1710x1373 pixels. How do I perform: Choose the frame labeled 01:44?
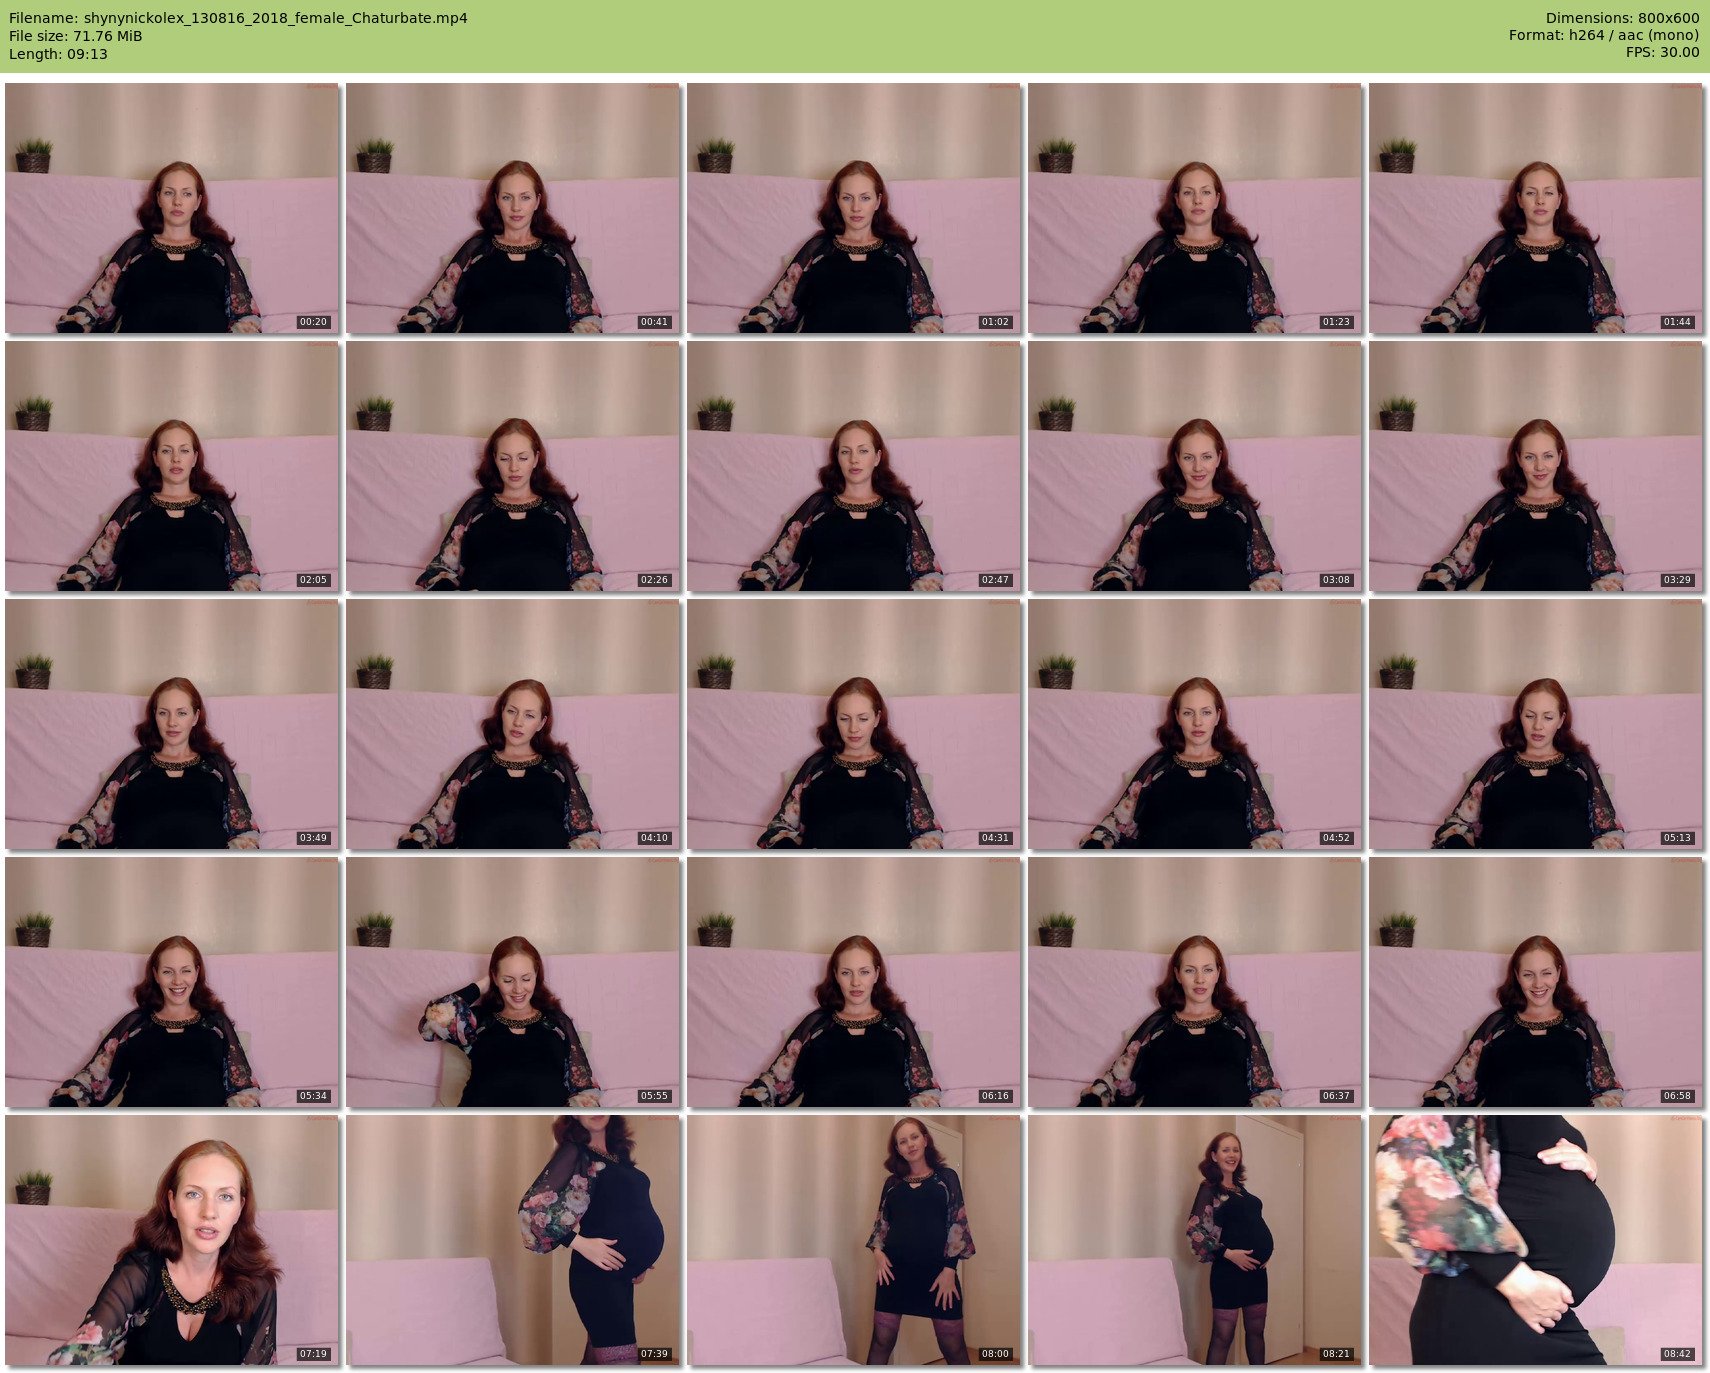[1536, 208]
